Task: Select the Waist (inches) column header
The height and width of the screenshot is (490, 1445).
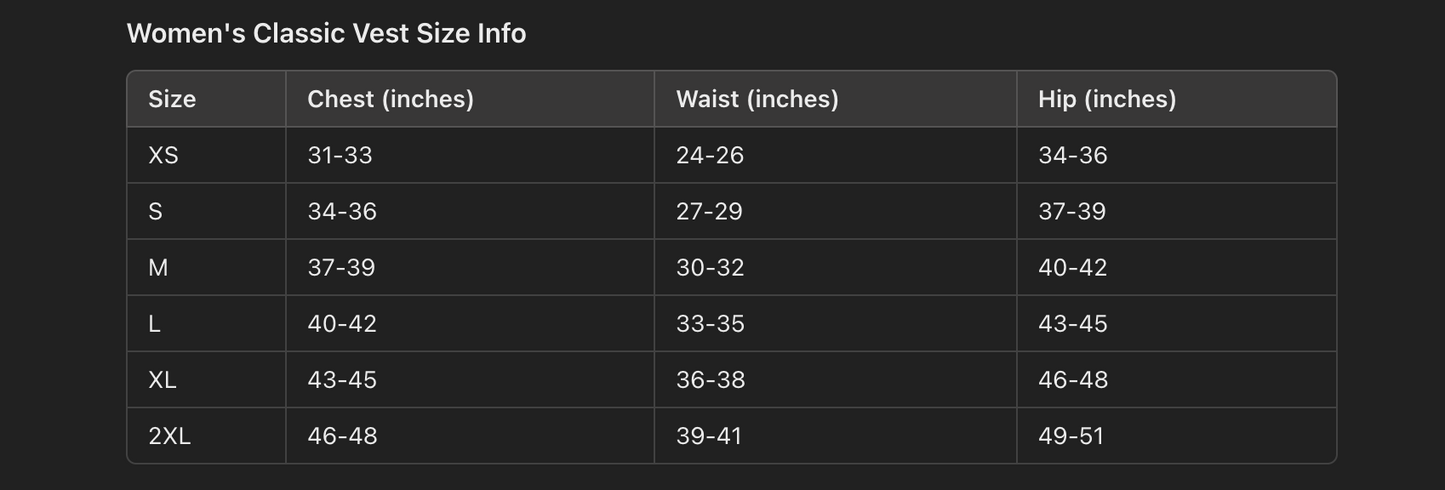Action: 757,99
